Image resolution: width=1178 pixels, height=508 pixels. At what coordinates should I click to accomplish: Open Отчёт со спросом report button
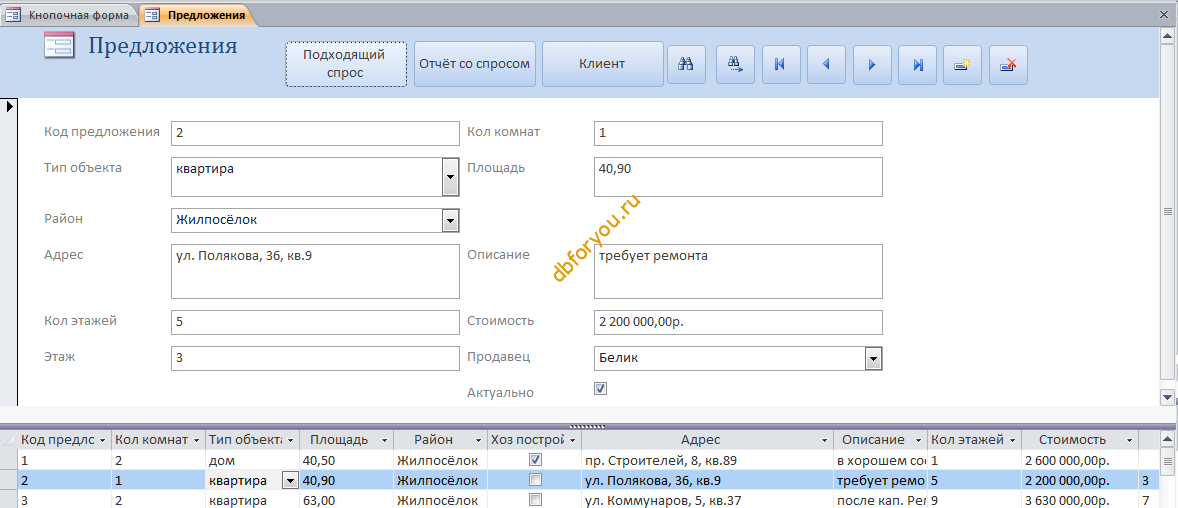(x=475, y=64)
